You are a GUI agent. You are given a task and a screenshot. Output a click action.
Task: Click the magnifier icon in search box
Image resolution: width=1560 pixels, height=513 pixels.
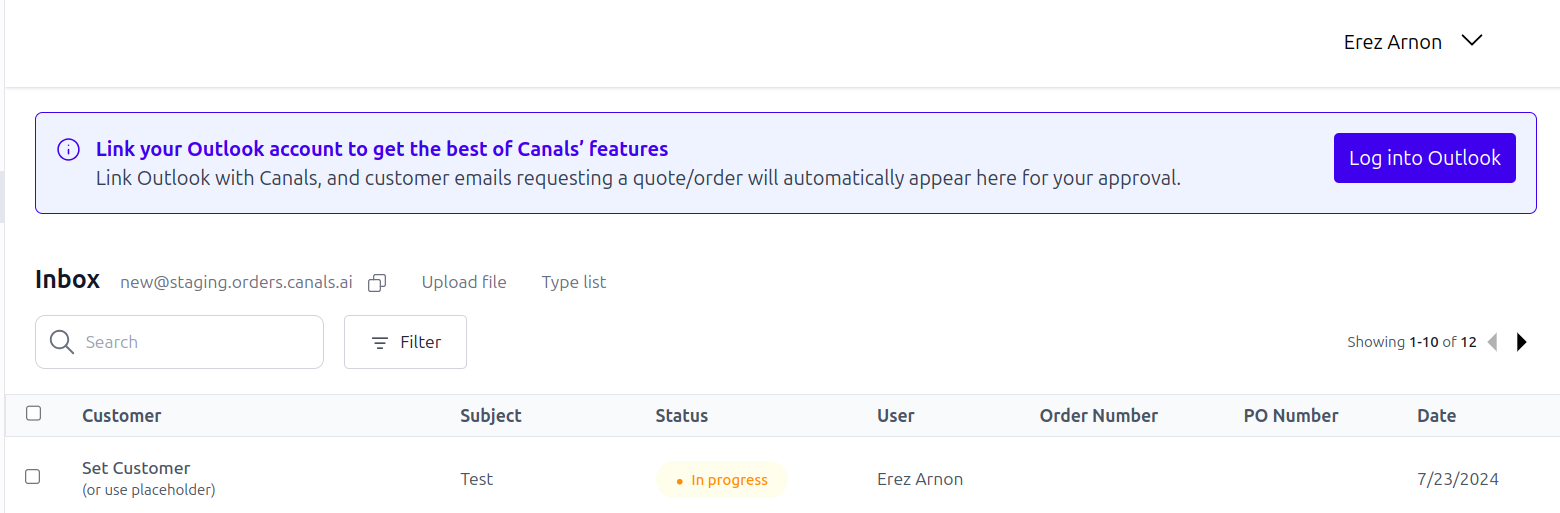[62, 342]
